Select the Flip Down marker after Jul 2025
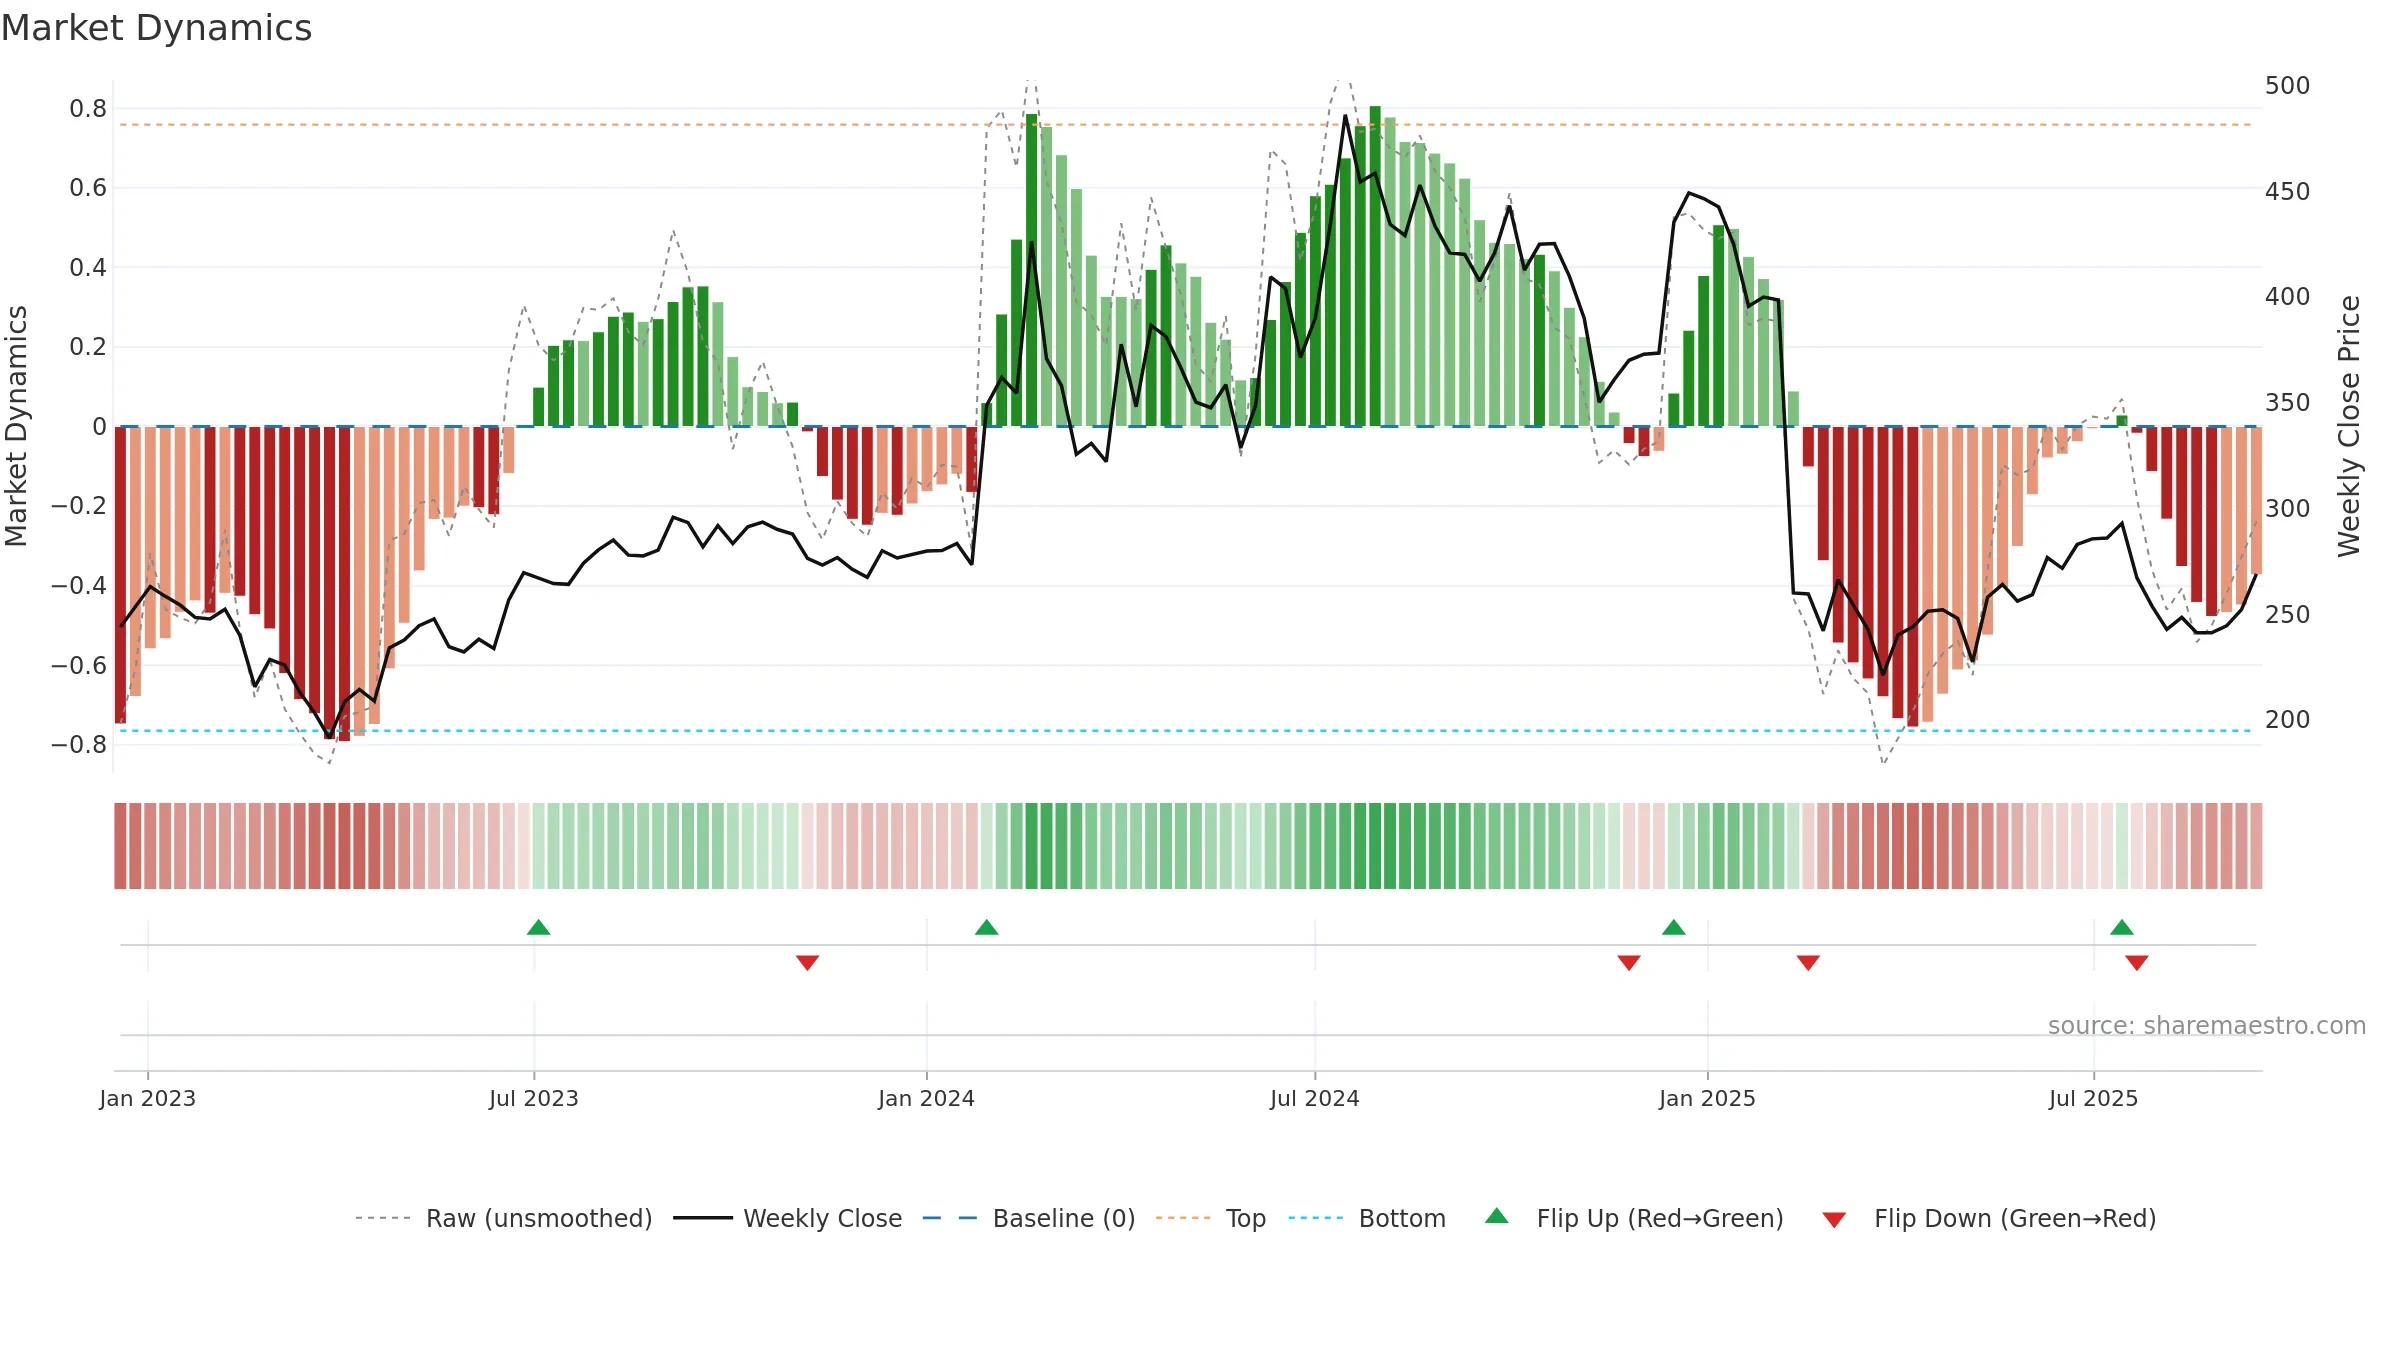This screenshot has height=1350, width=2400. [2137, 963]
